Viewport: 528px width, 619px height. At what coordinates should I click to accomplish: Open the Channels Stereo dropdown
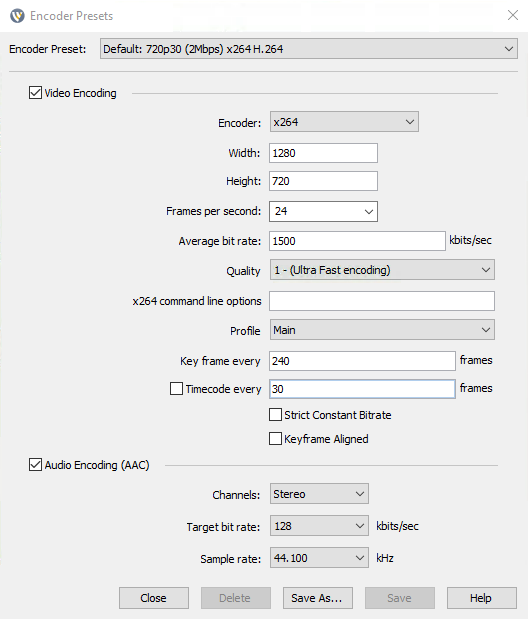tap(319, 493)
